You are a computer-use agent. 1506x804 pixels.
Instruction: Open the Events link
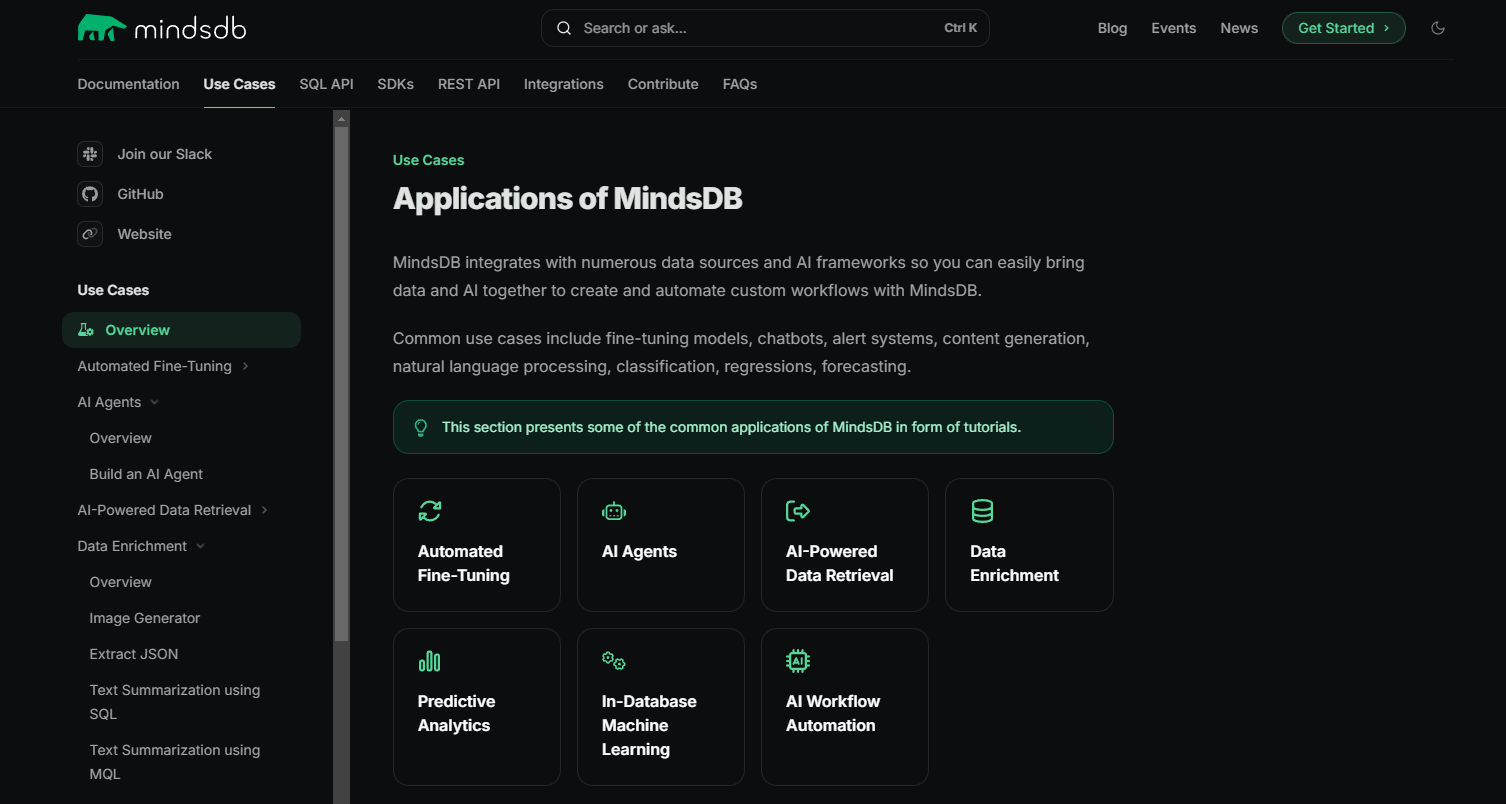pos(1173,28)
